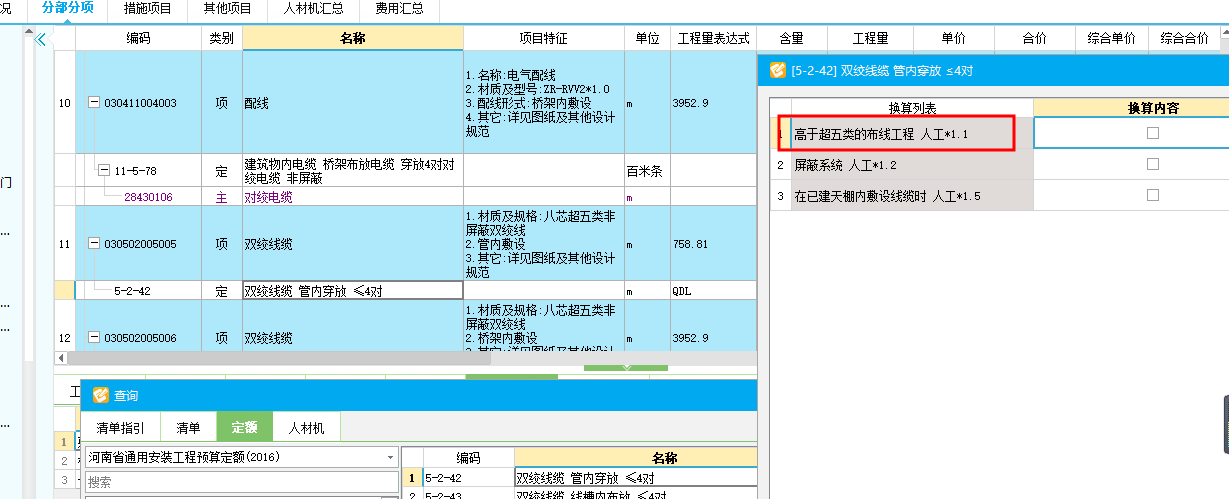Click the double-chevron panel collapse icon
The height and width of the screenshot is (499, 1229).
tap(41, 40)
